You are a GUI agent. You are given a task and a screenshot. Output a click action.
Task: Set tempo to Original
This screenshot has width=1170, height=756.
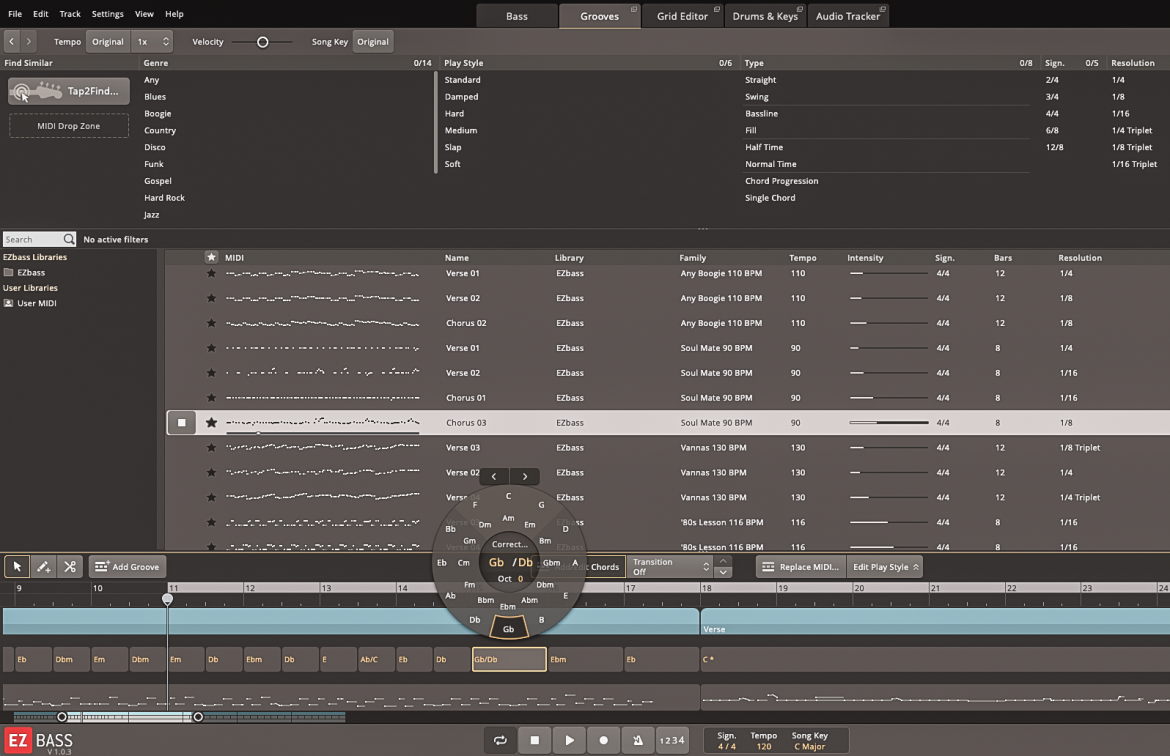pos(107,42)
